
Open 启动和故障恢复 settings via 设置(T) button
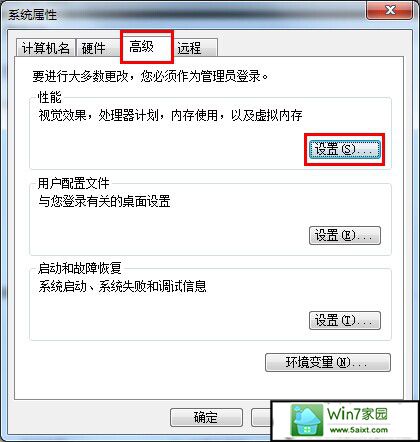(345, 321)
